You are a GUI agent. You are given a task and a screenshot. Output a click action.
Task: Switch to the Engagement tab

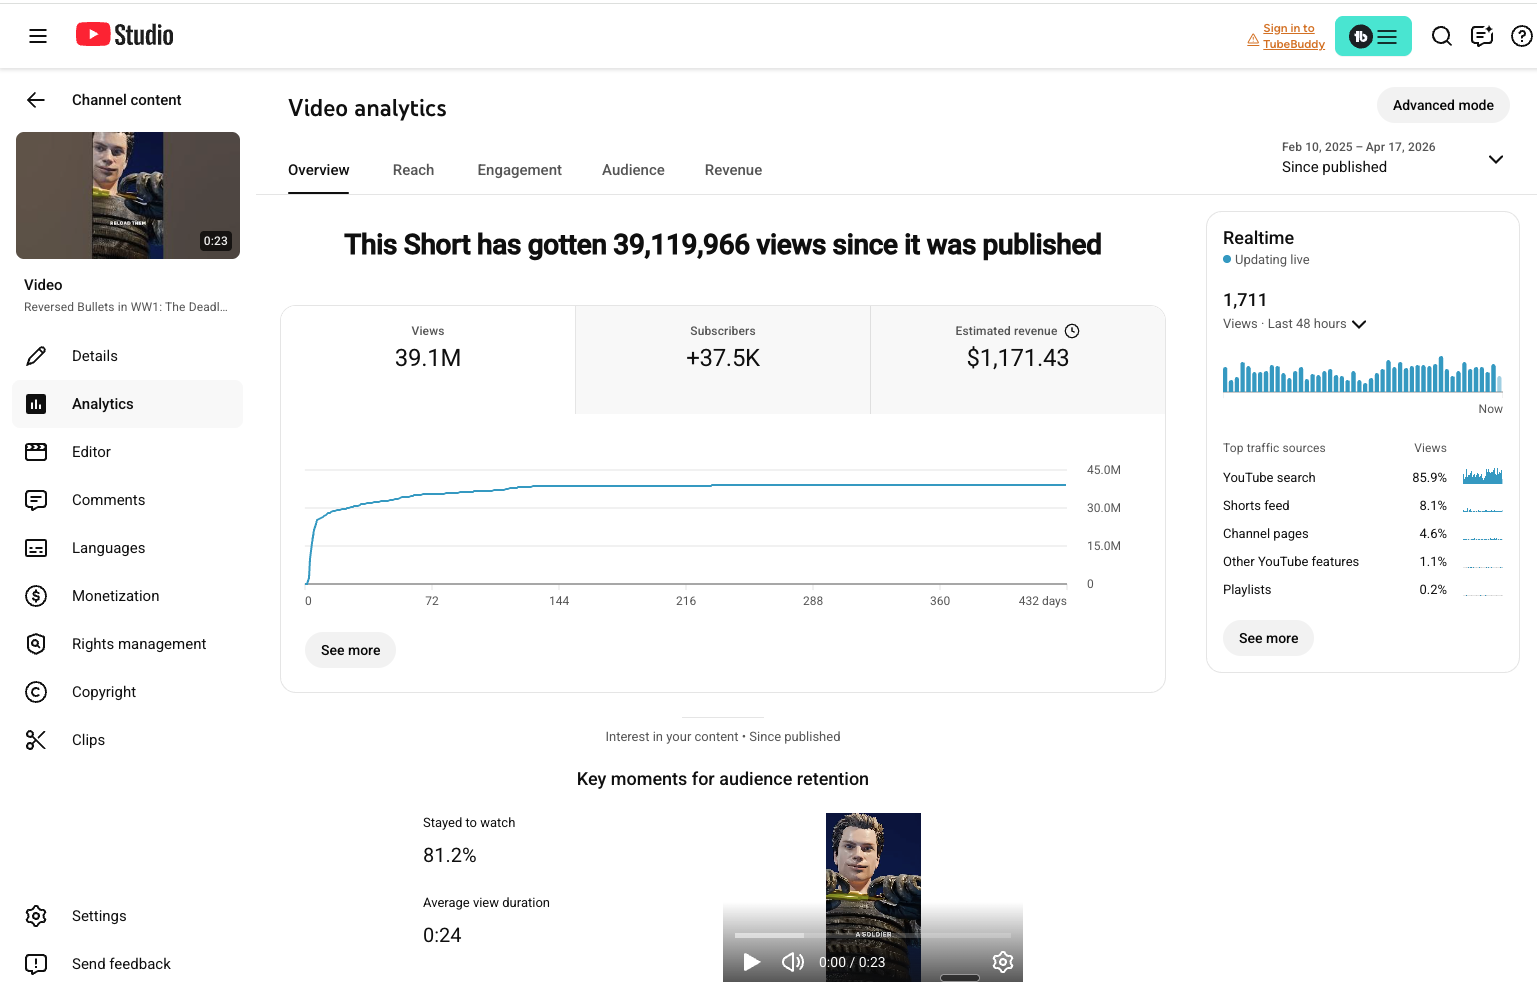tap(519, 170)
